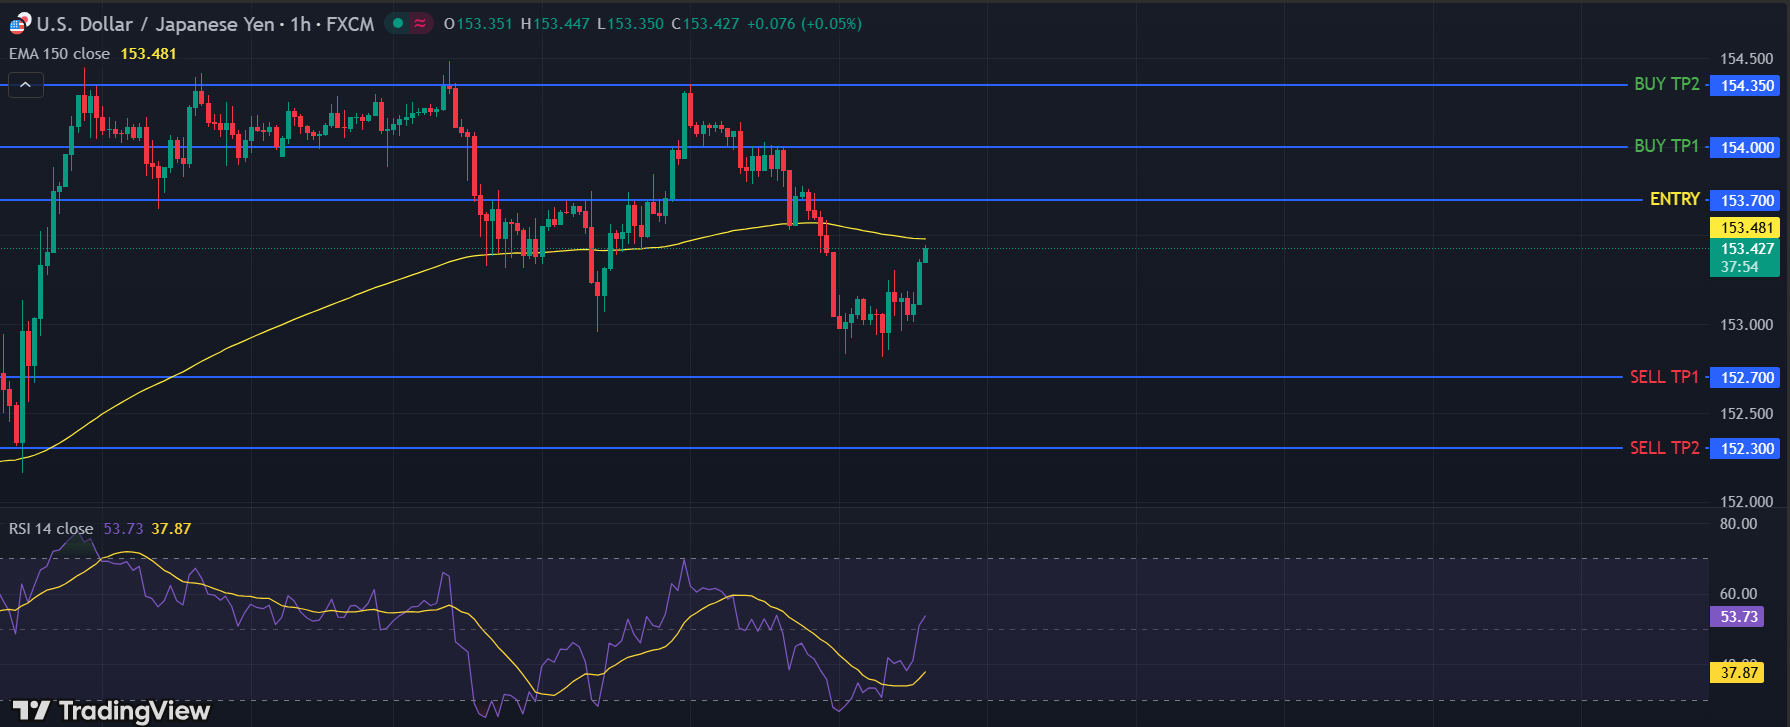The image size is (1790, 727).
Task: Click the blue 154.350 price tag
Action: tap(1746, 86)
